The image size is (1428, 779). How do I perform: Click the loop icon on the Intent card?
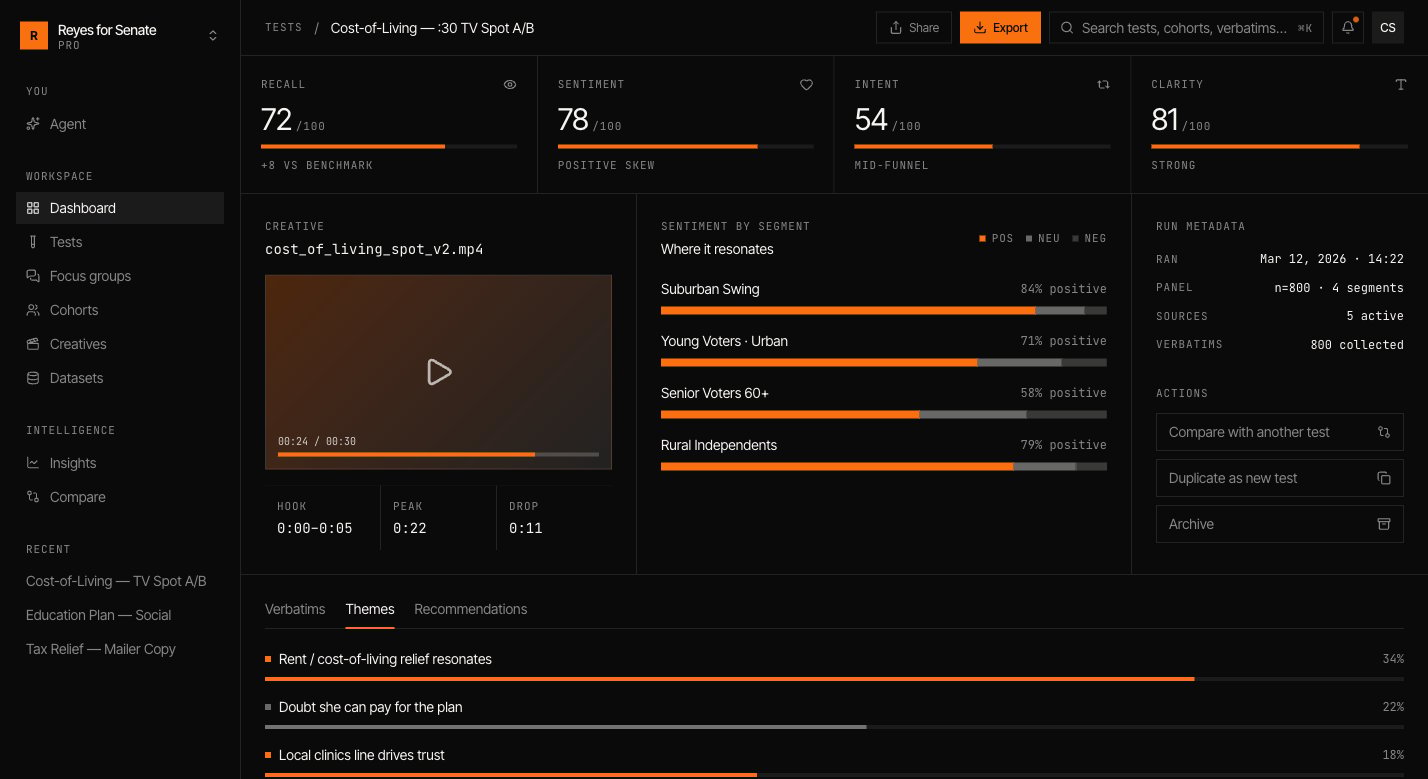pos(1104,85)
